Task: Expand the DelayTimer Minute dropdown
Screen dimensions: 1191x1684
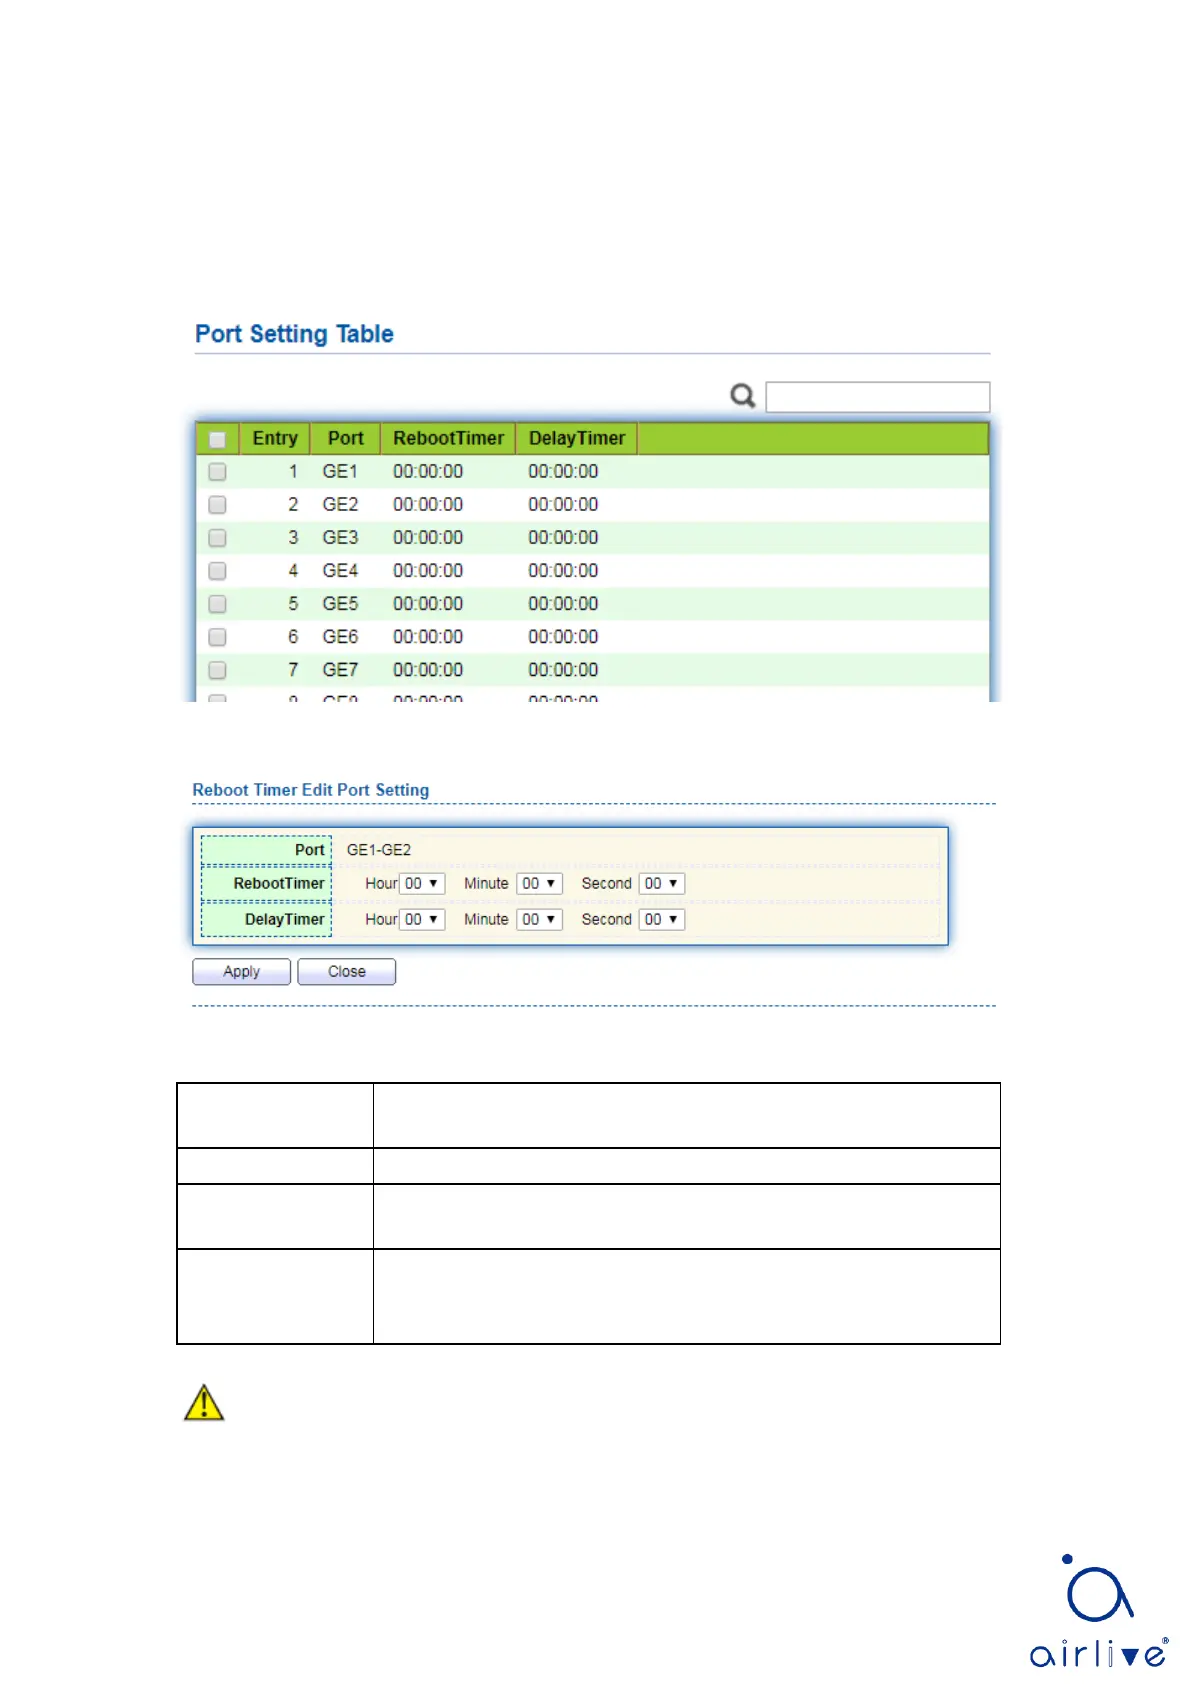Action: click(x=539, y=920)
